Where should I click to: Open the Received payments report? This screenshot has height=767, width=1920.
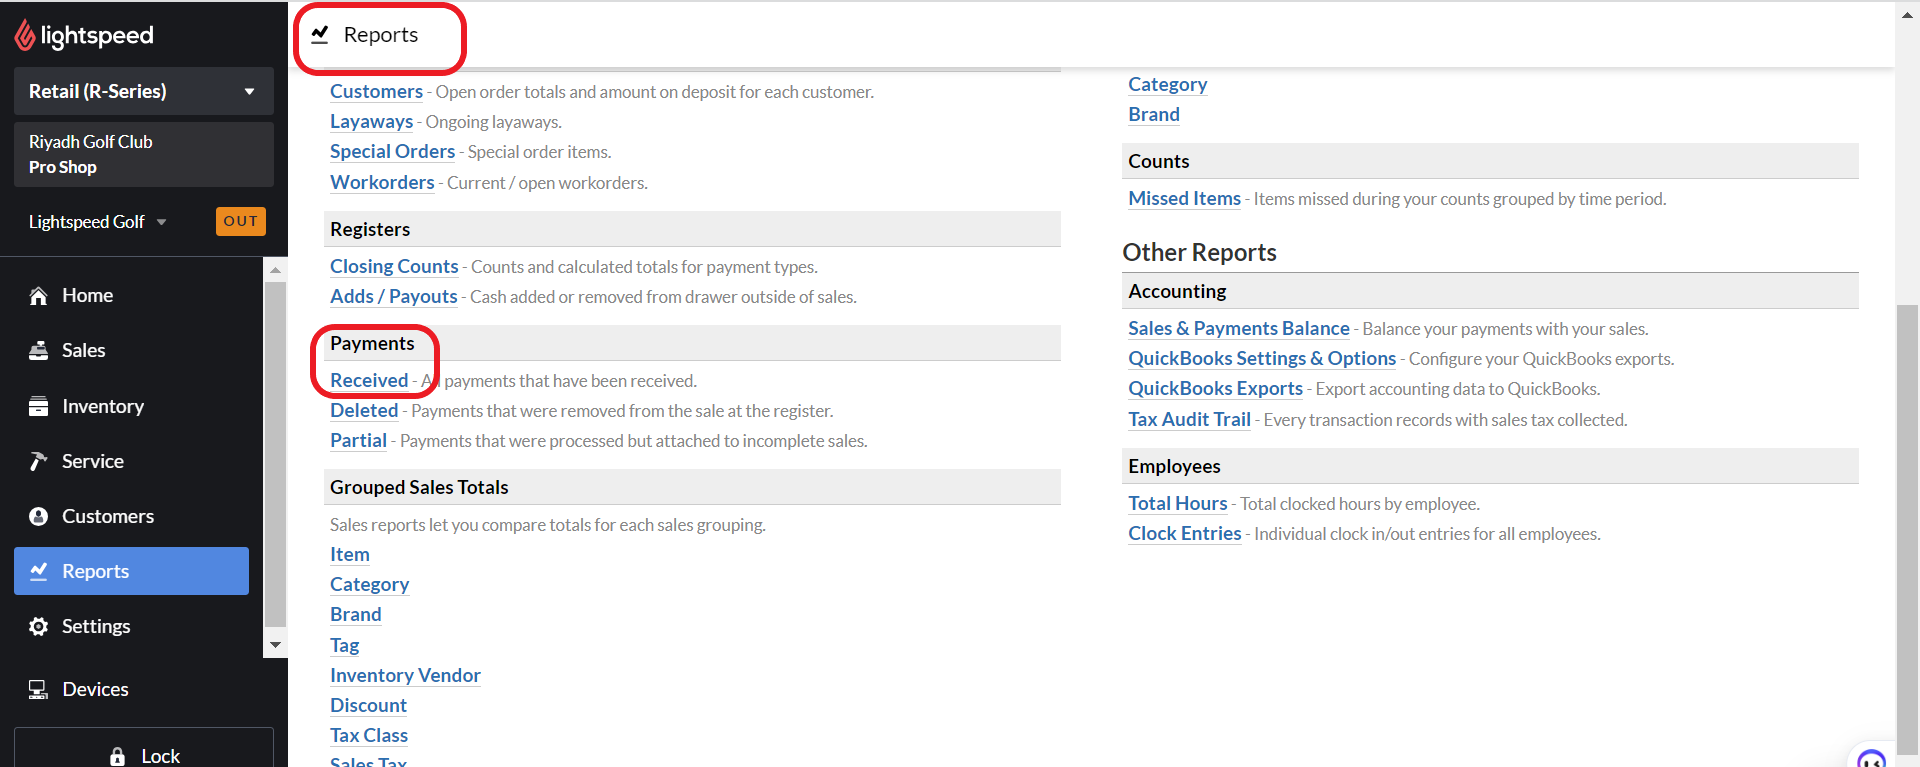pyautogui.click(x=369, y=380)
